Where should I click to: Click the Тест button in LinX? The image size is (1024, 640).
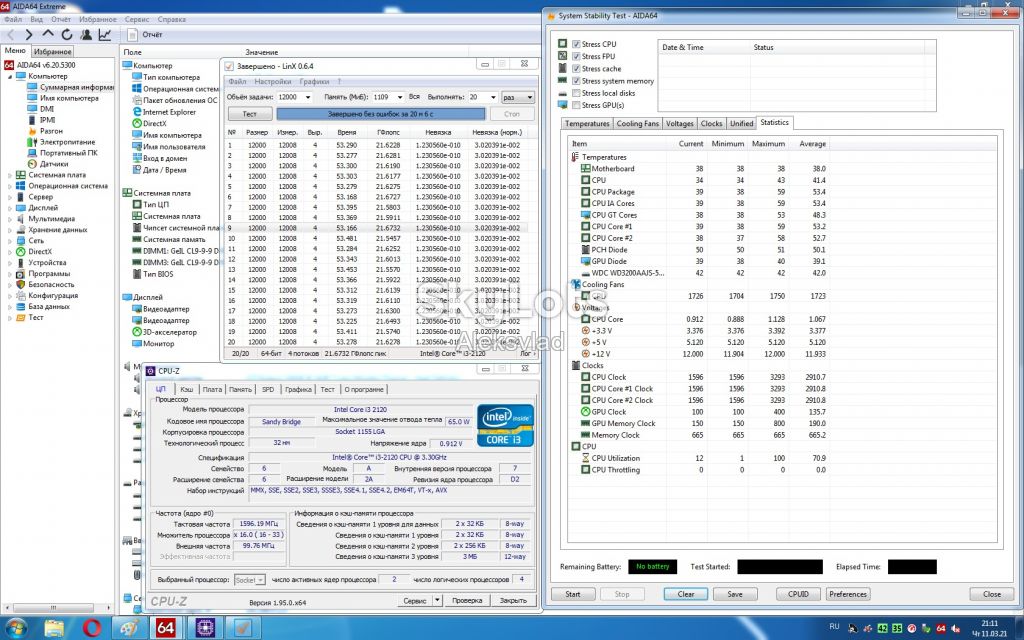(249, 114)
